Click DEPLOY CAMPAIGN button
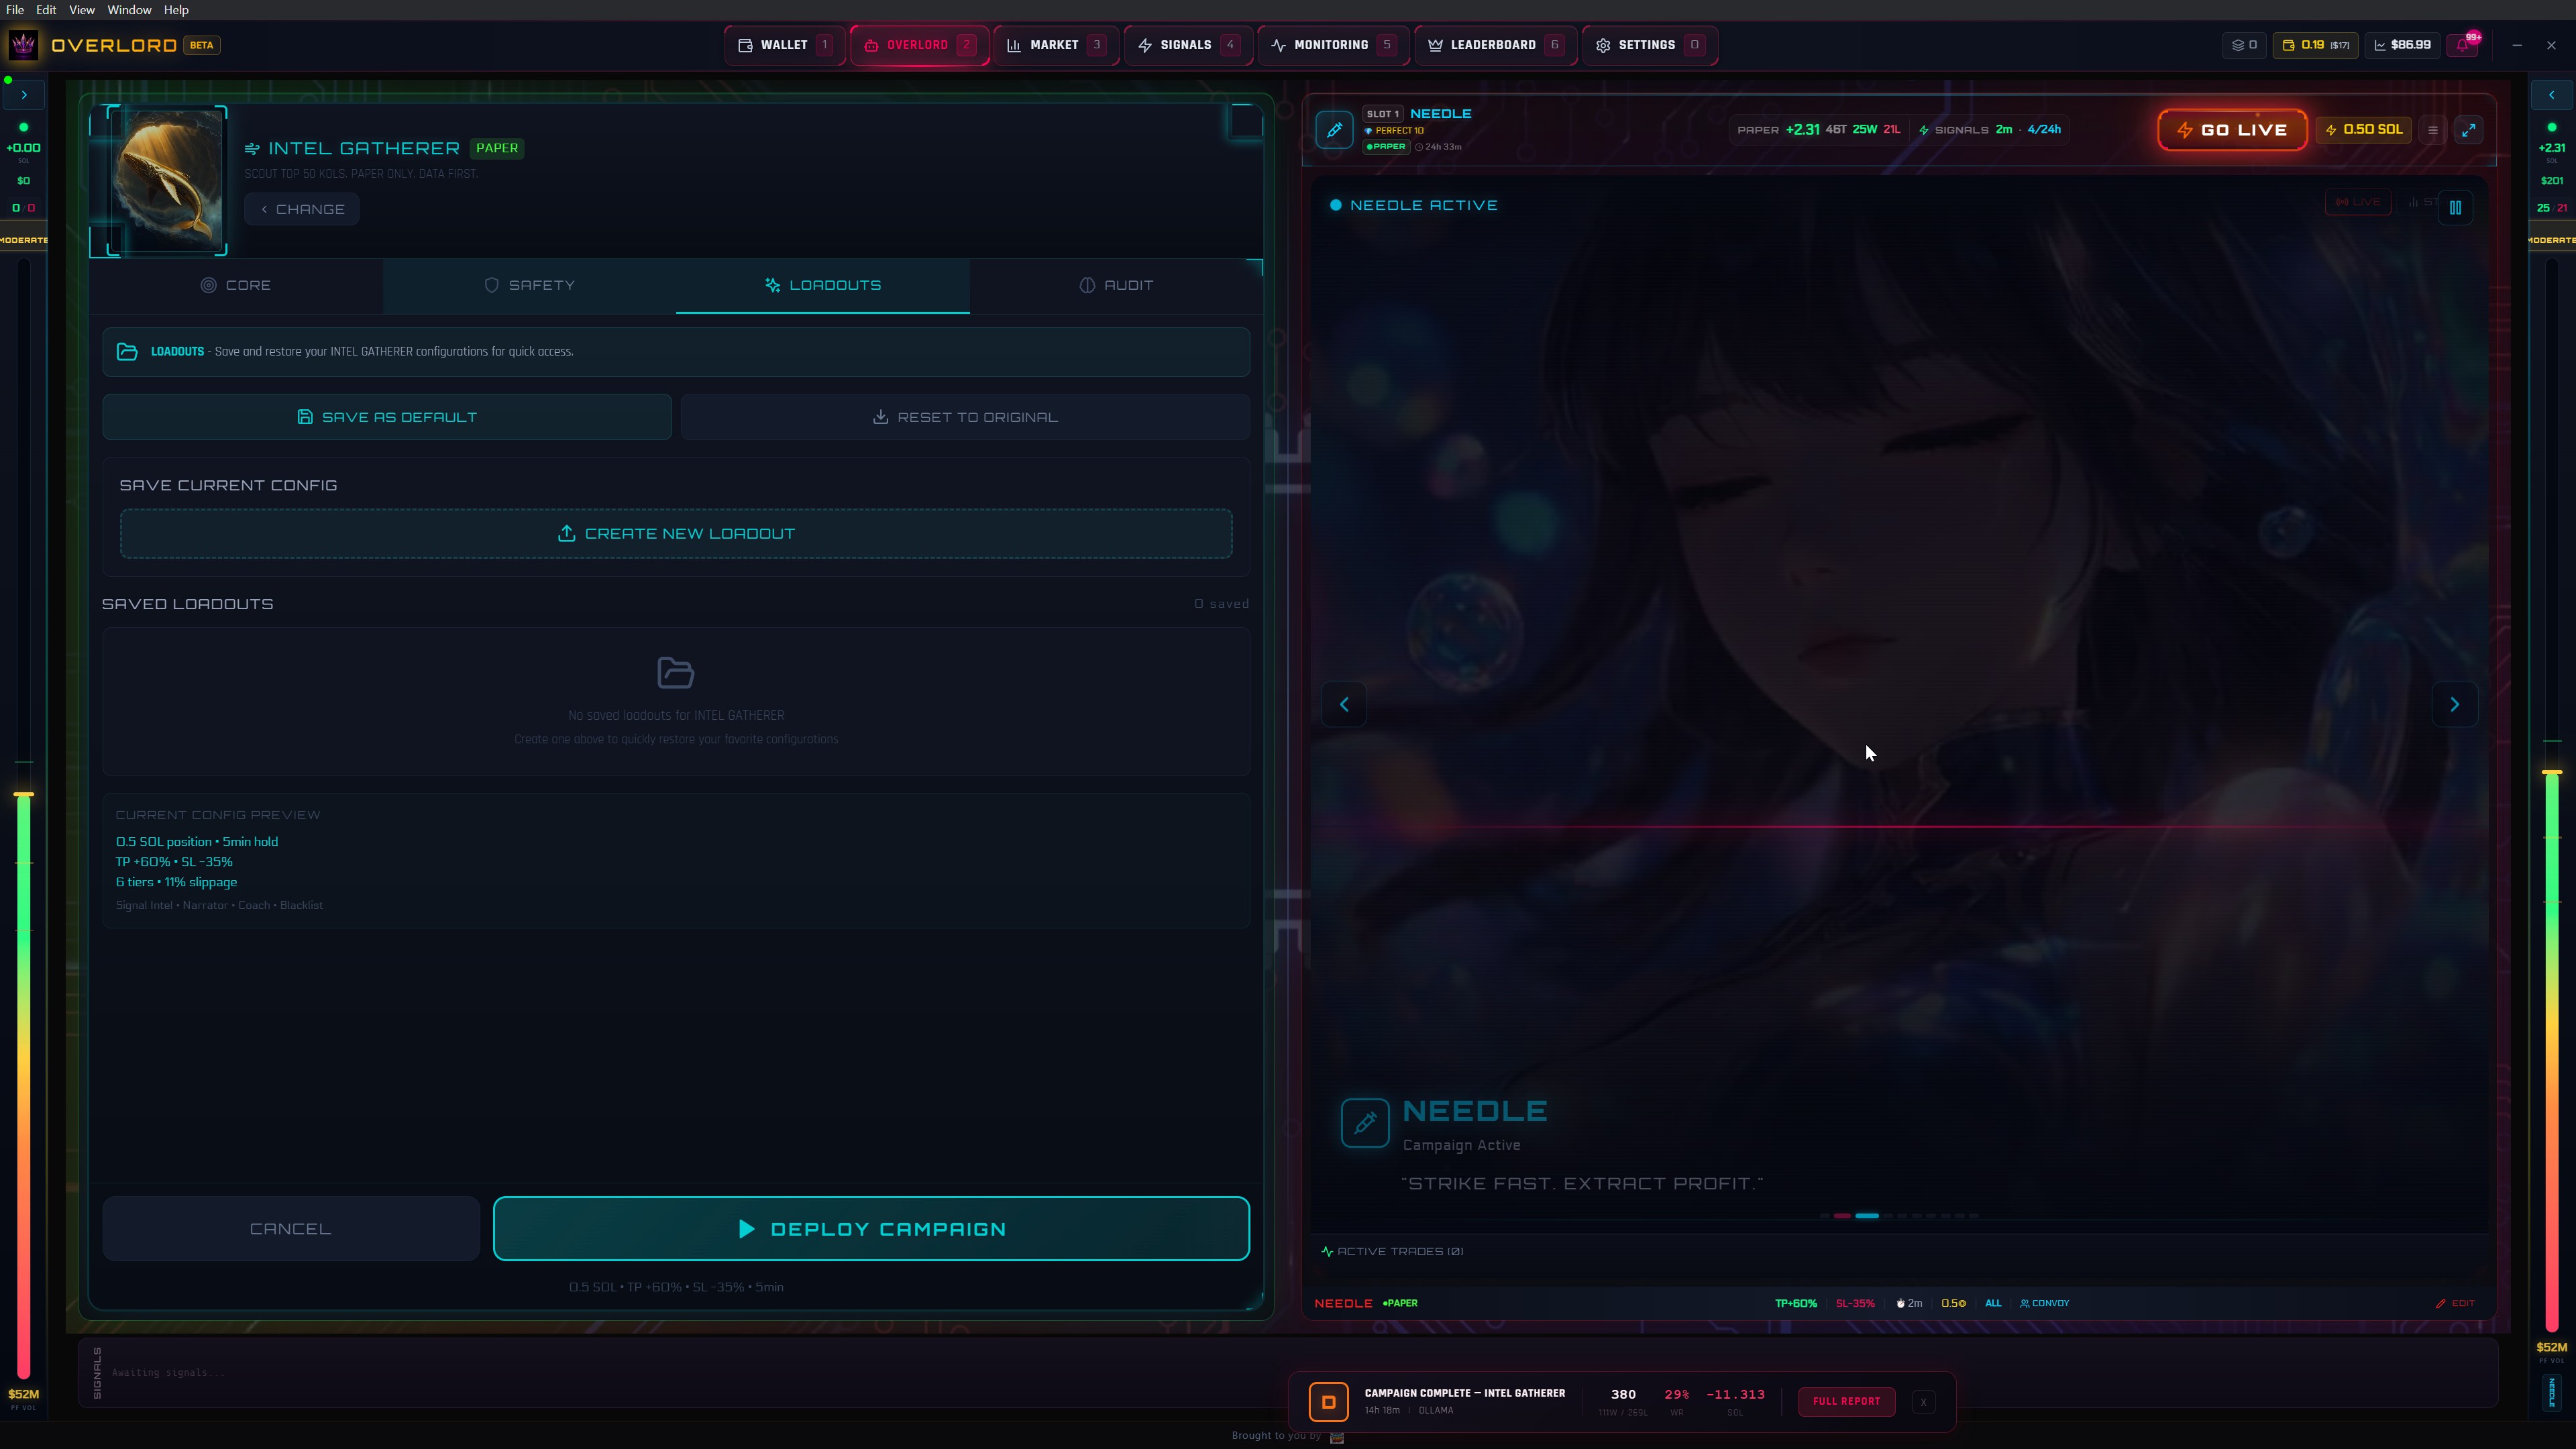This screenshot has width=2576, height=1449. [871, 1229]
